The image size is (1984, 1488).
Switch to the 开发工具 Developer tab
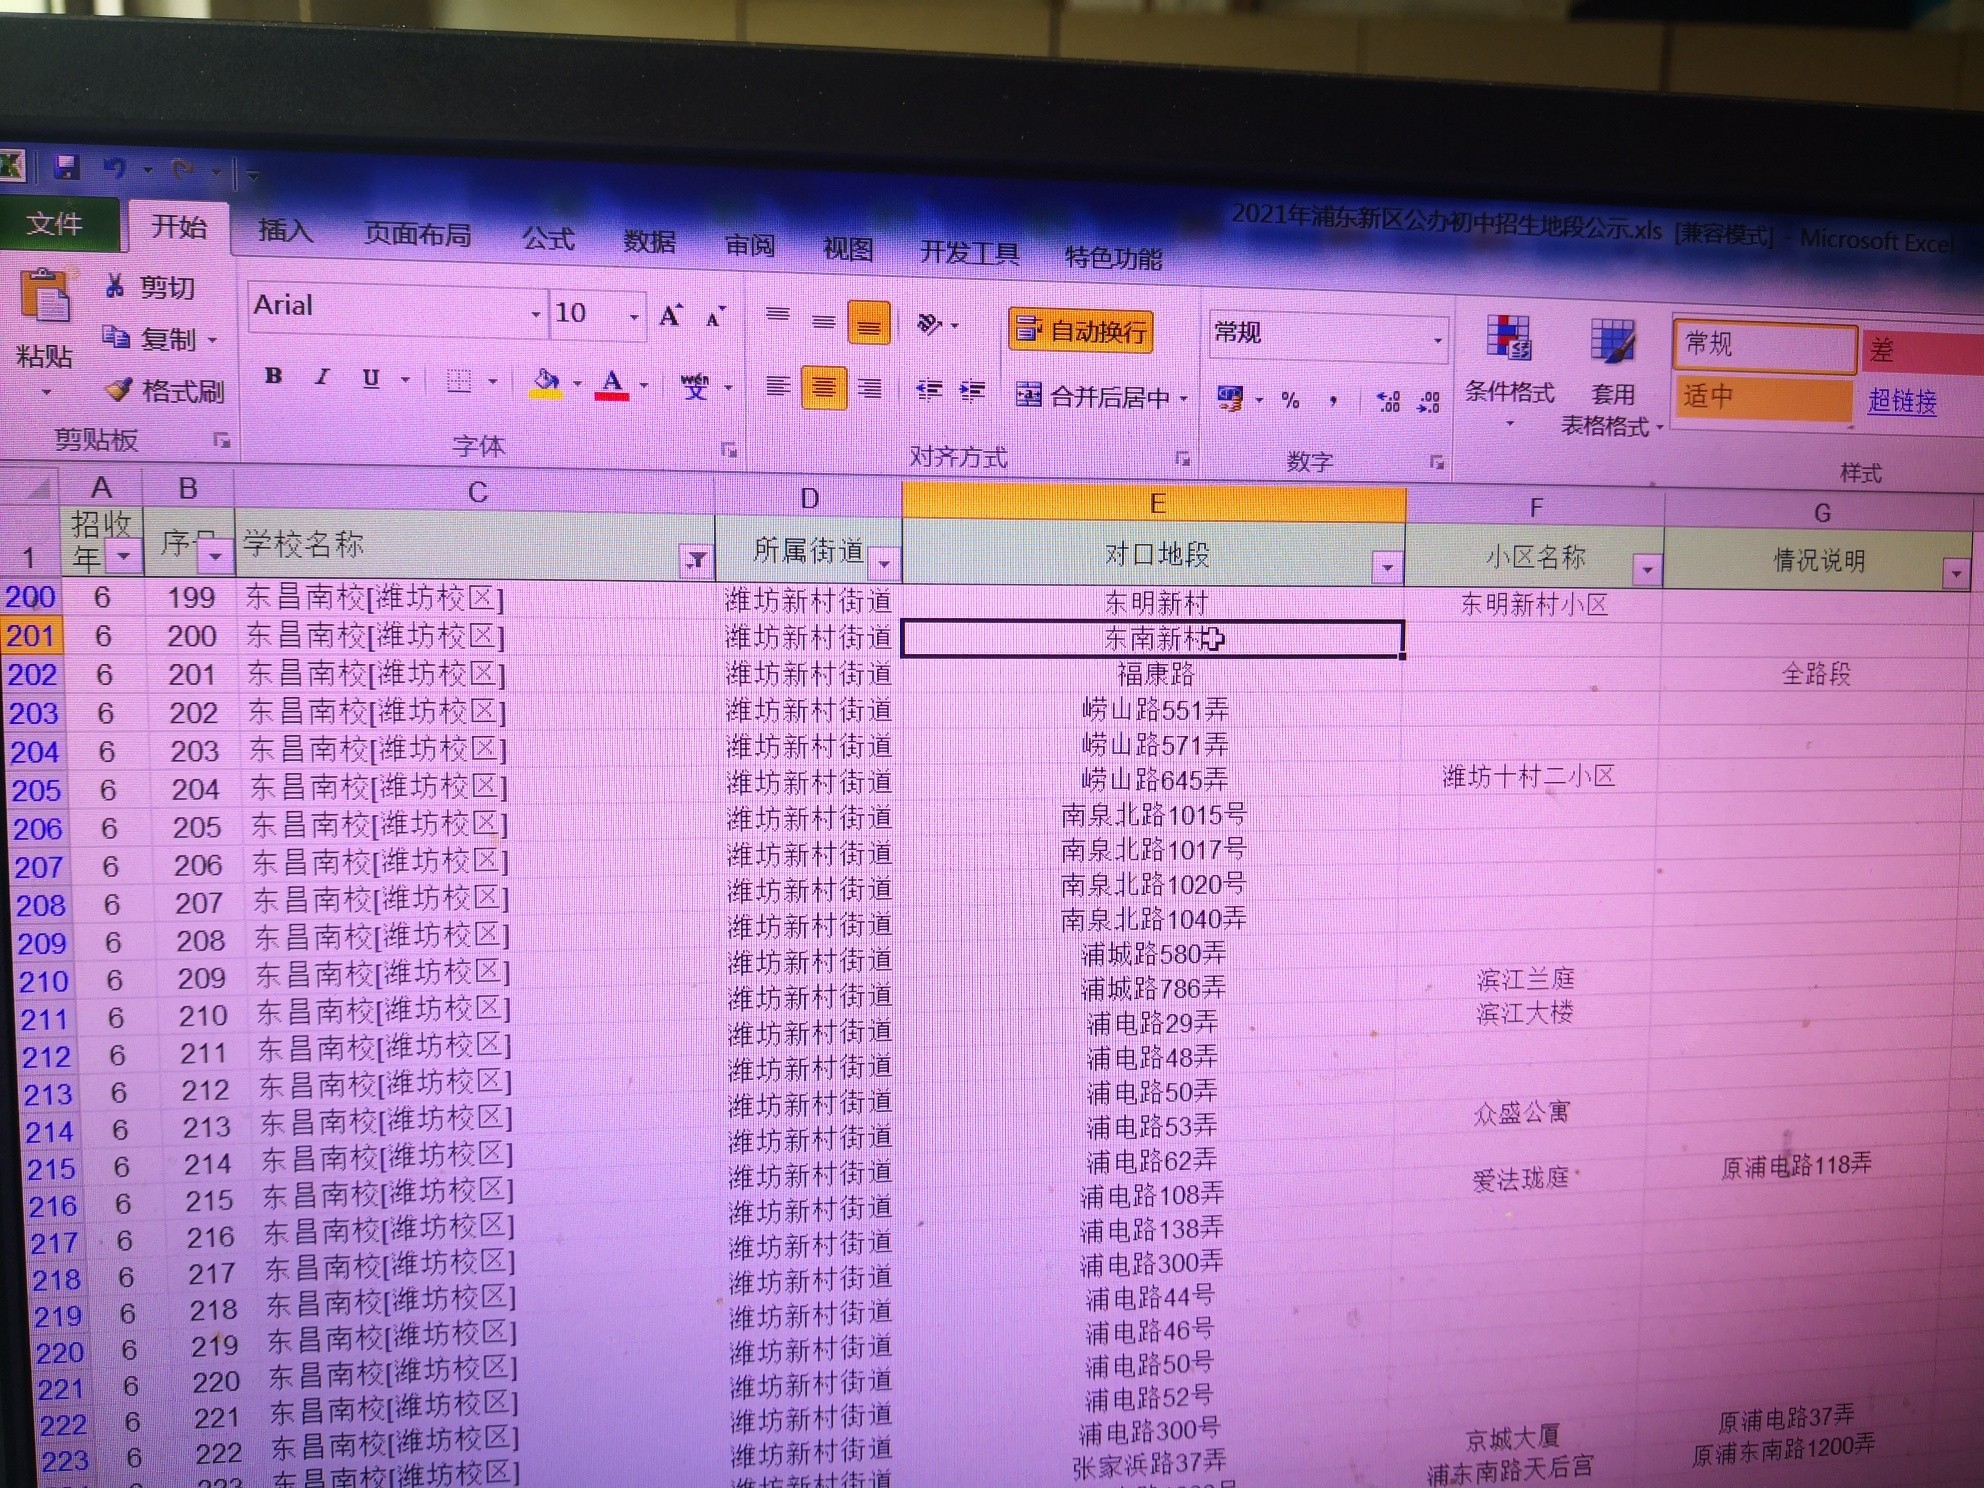click(969, 252)
